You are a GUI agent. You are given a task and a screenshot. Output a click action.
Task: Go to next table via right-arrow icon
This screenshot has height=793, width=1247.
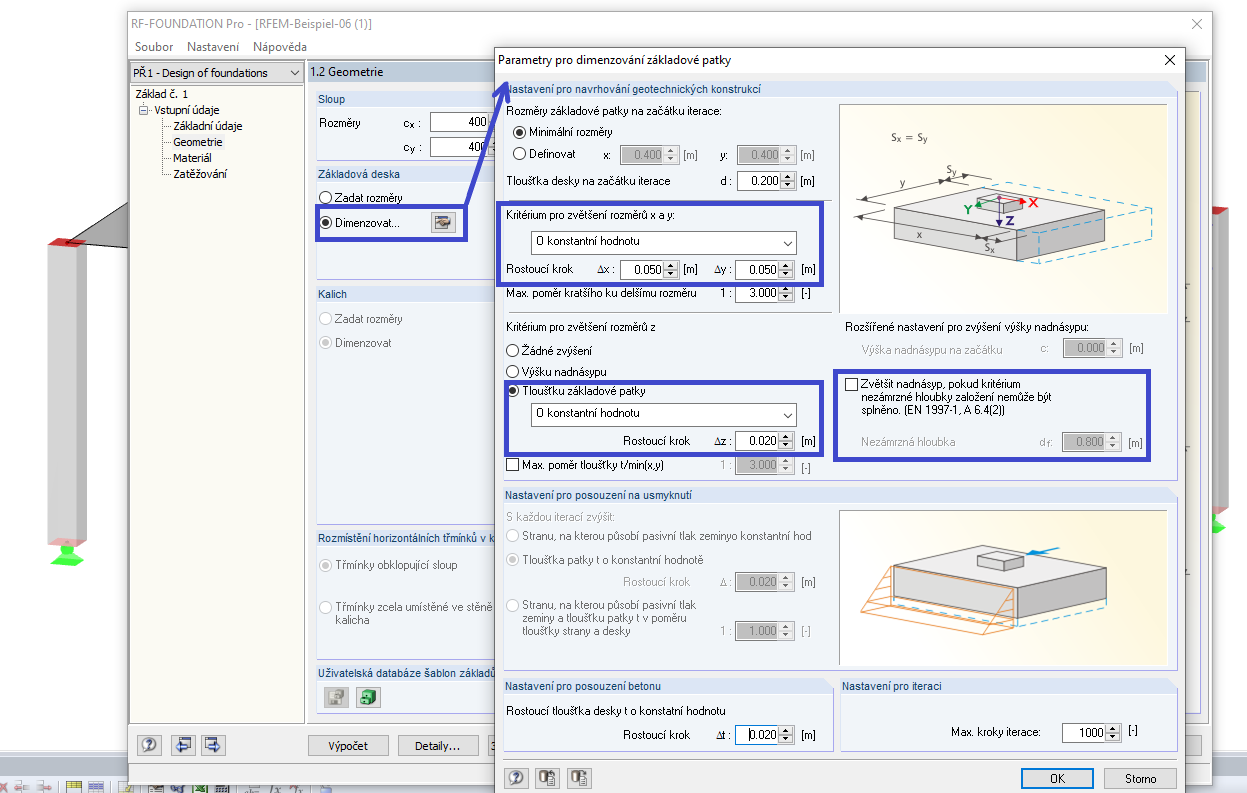point(214,745)
